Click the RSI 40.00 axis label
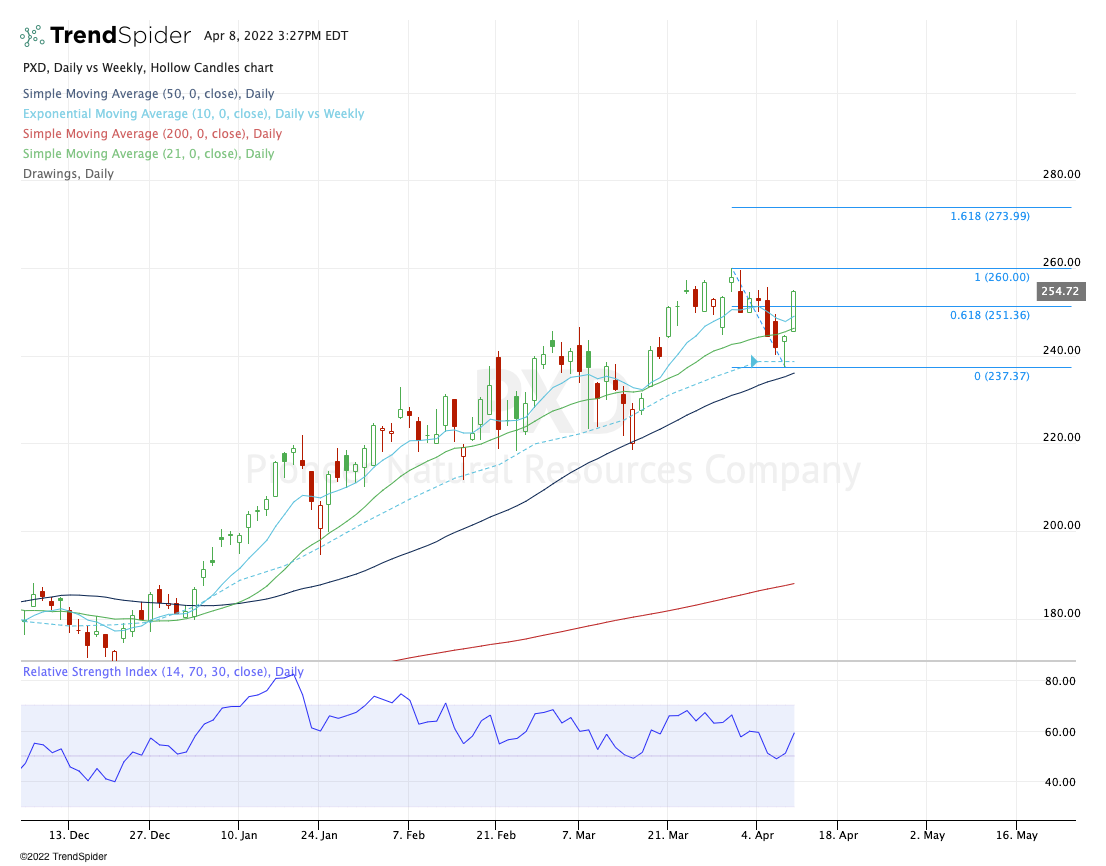 1060,782
